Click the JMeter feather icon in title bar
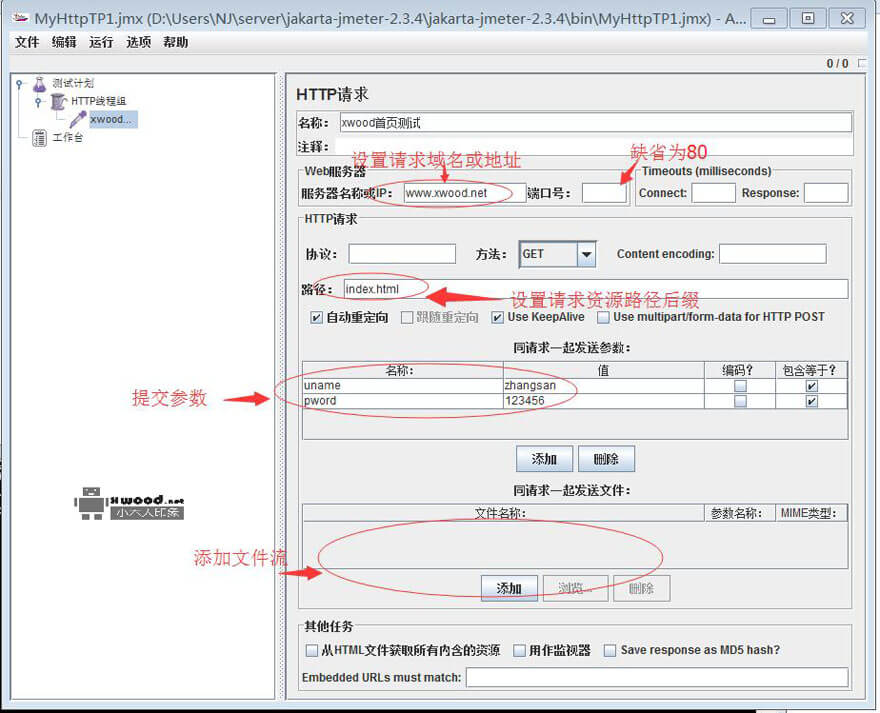 (20, 19)
